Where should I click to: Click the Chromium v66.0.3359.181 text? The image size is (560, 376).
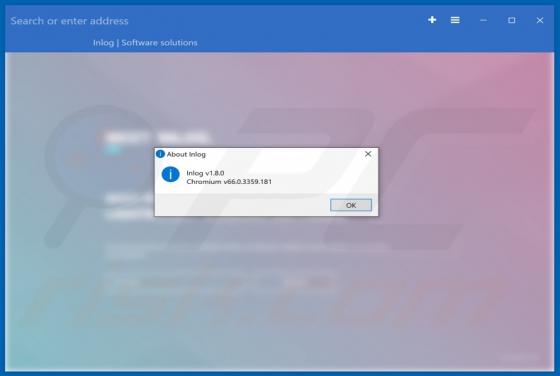pyautogui.click(x=229, y=181)
